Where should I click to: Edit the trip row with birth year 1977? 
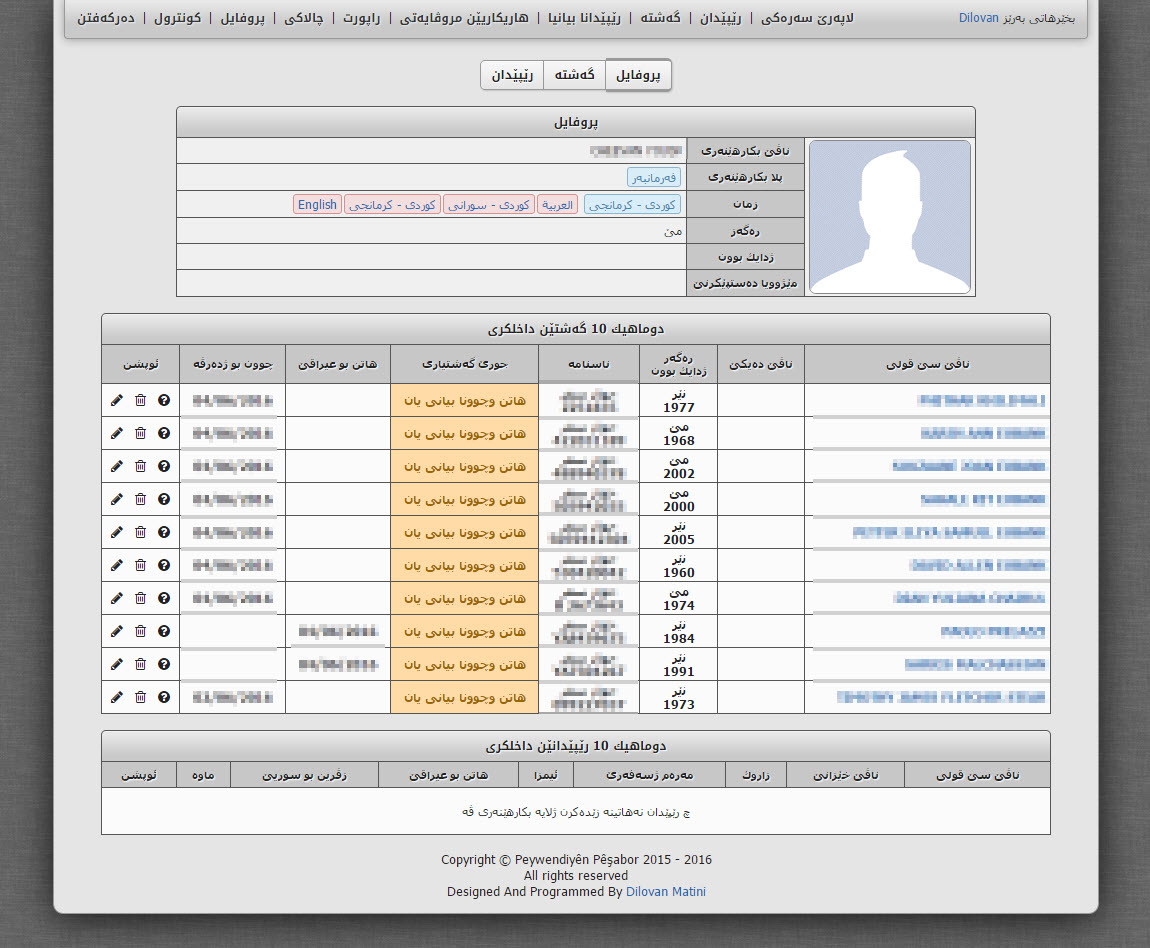point(117,400)
